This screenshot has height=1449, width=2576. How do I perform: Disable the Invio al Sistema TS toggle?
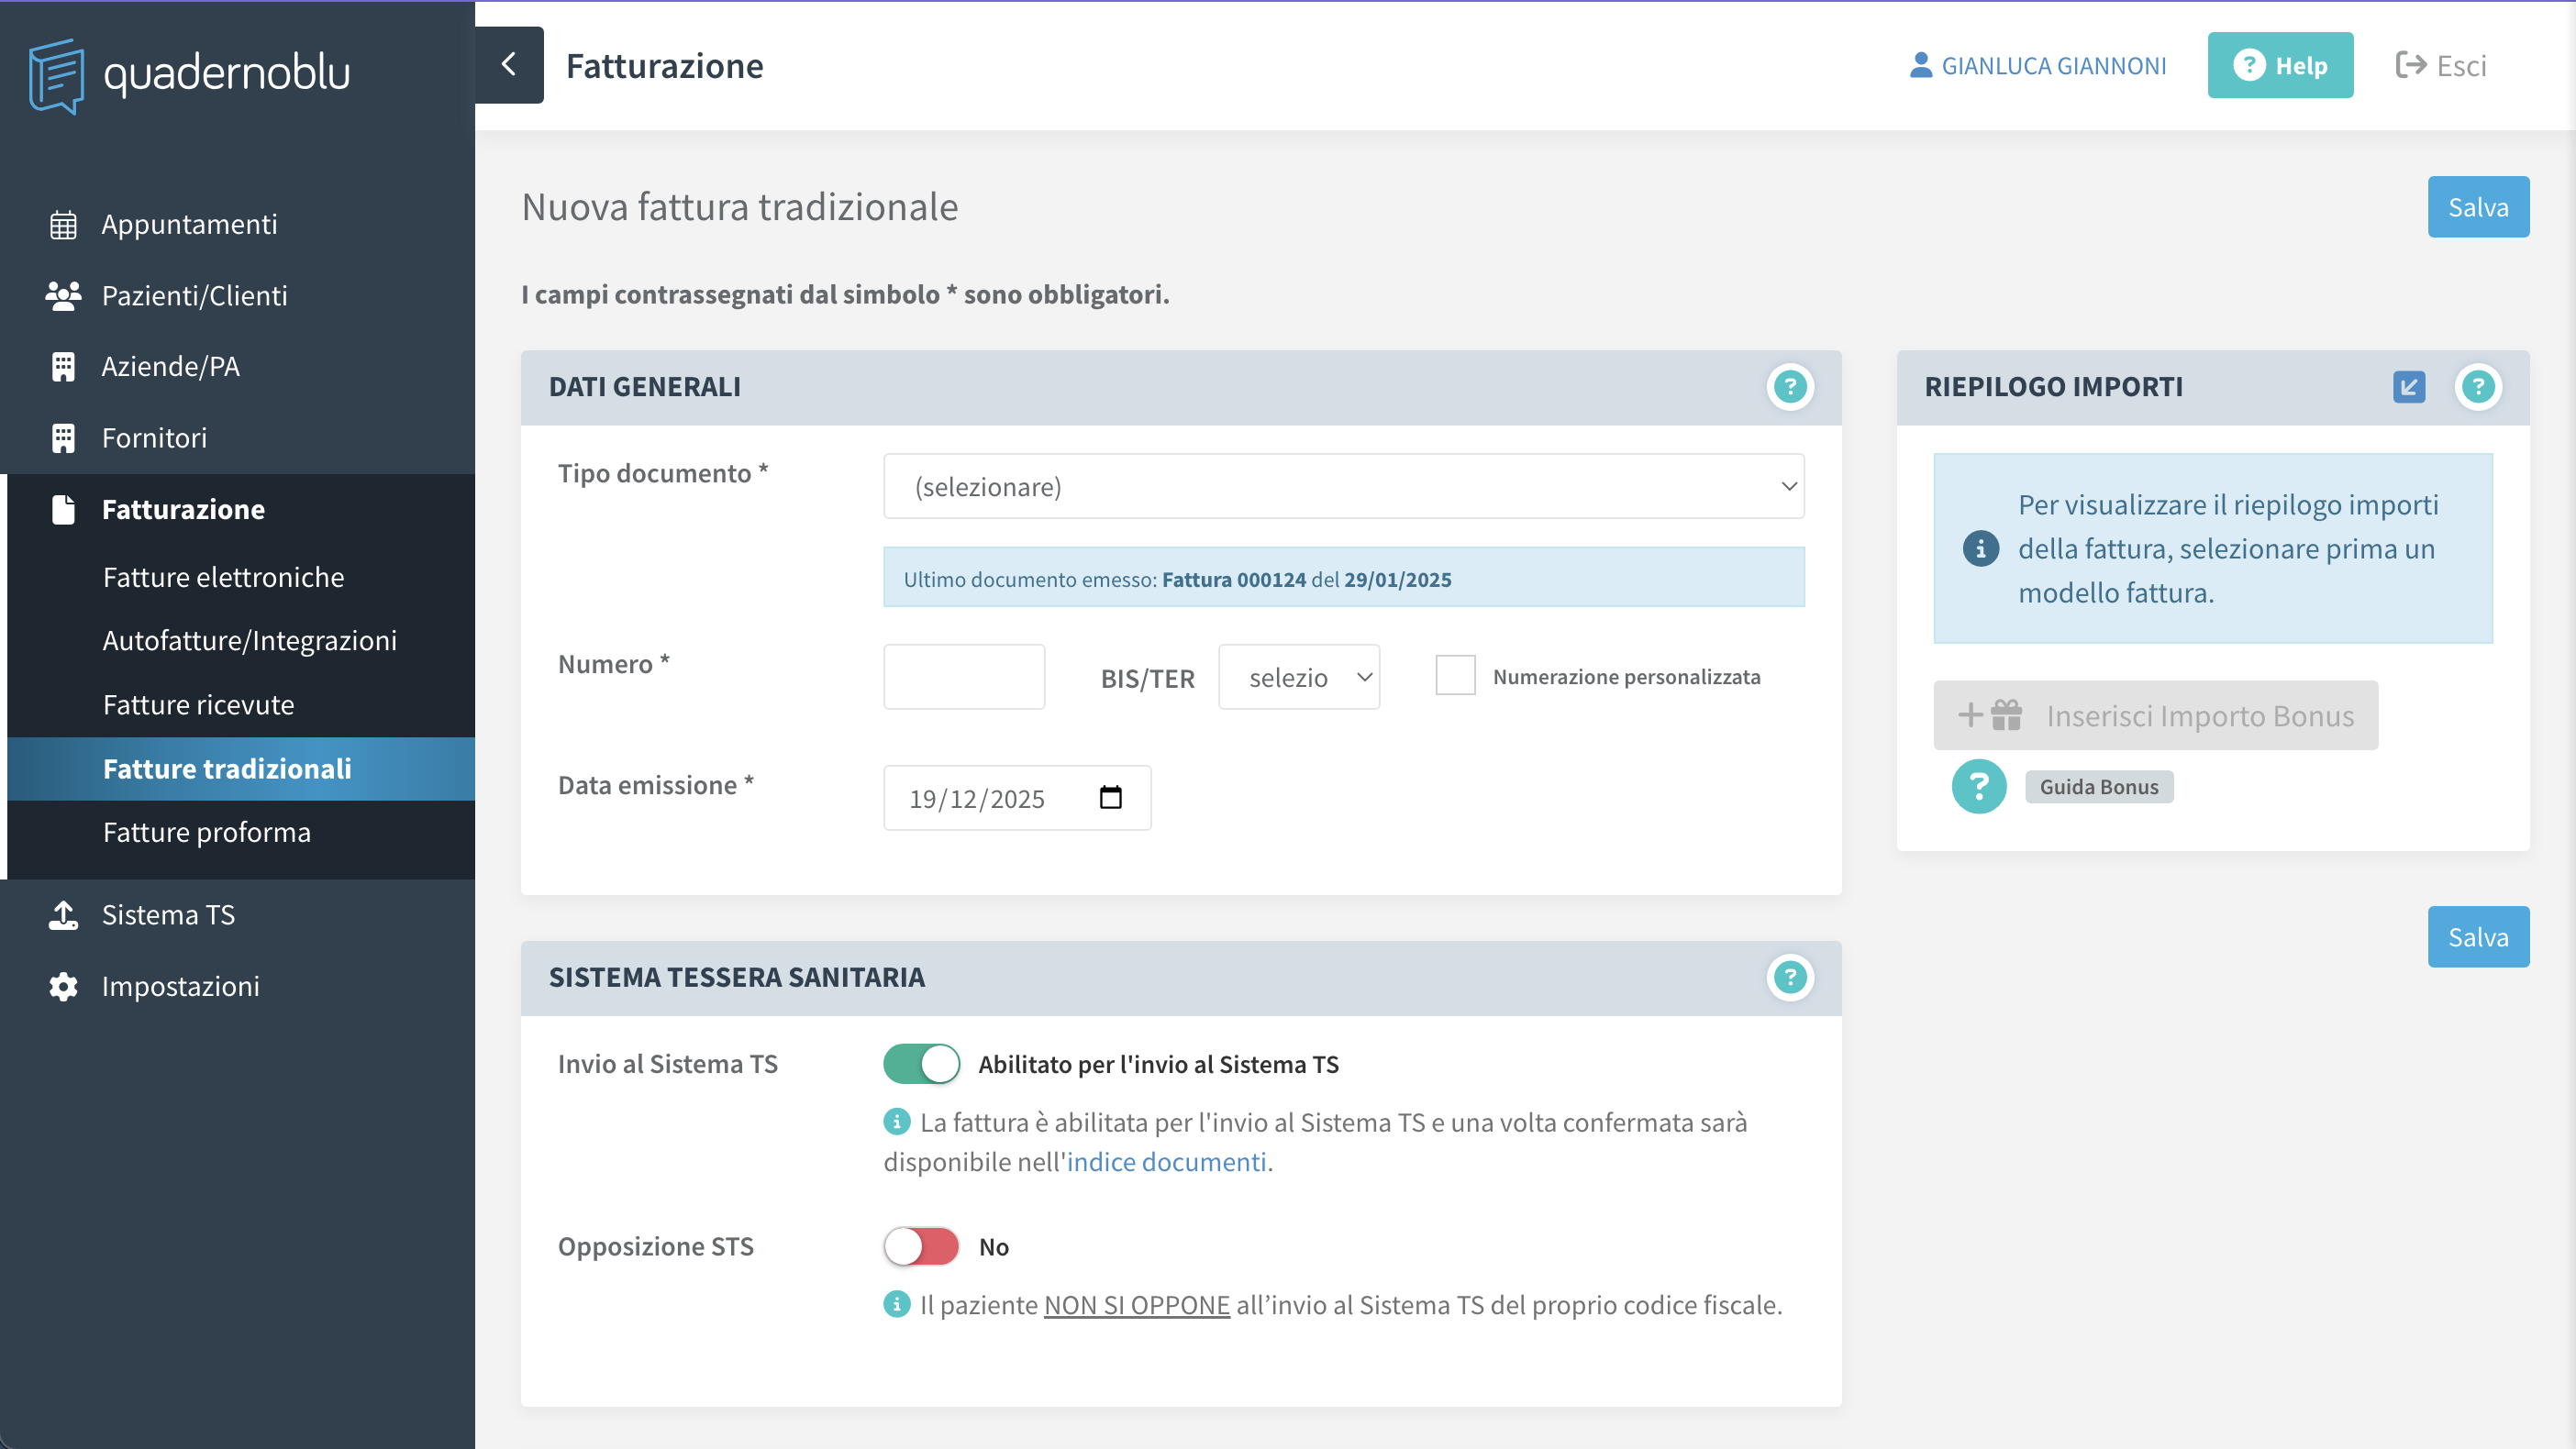tap(920, 1064)
